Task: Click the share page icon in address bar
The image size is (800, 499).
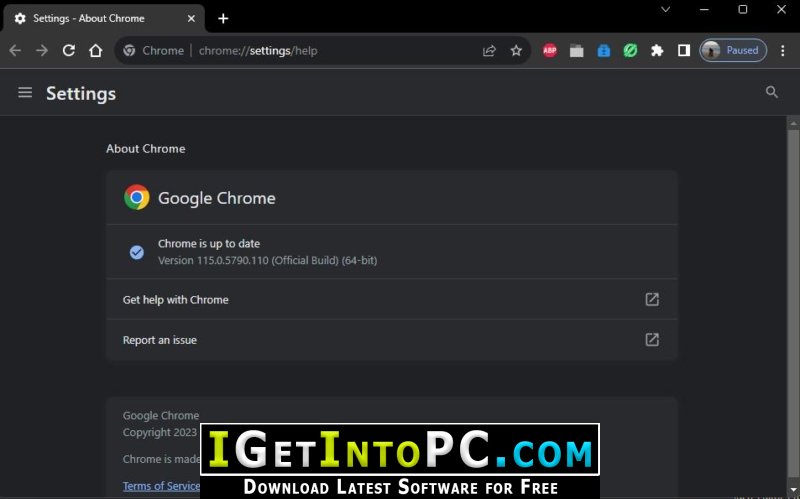Action: [489, 51]
